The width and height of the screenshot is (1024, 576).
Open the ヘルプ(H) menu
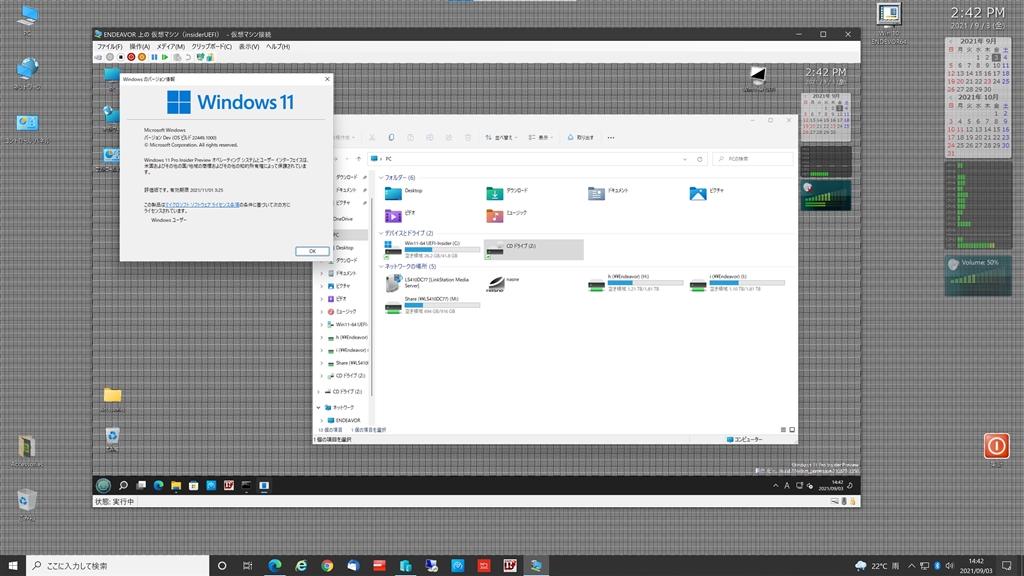[278, 46]
